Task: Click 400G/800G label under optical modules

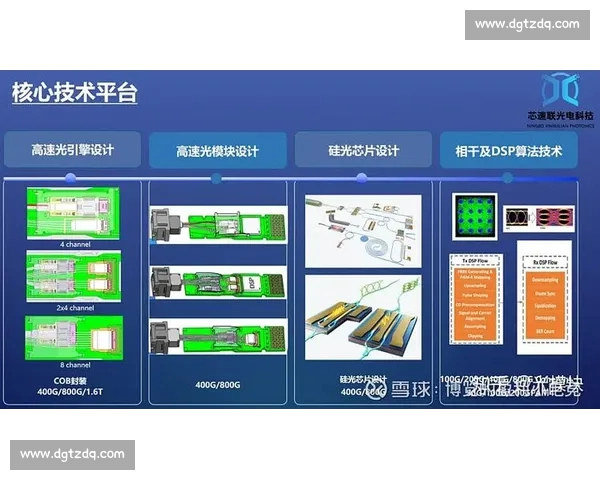Action: [x=218, y=385]
